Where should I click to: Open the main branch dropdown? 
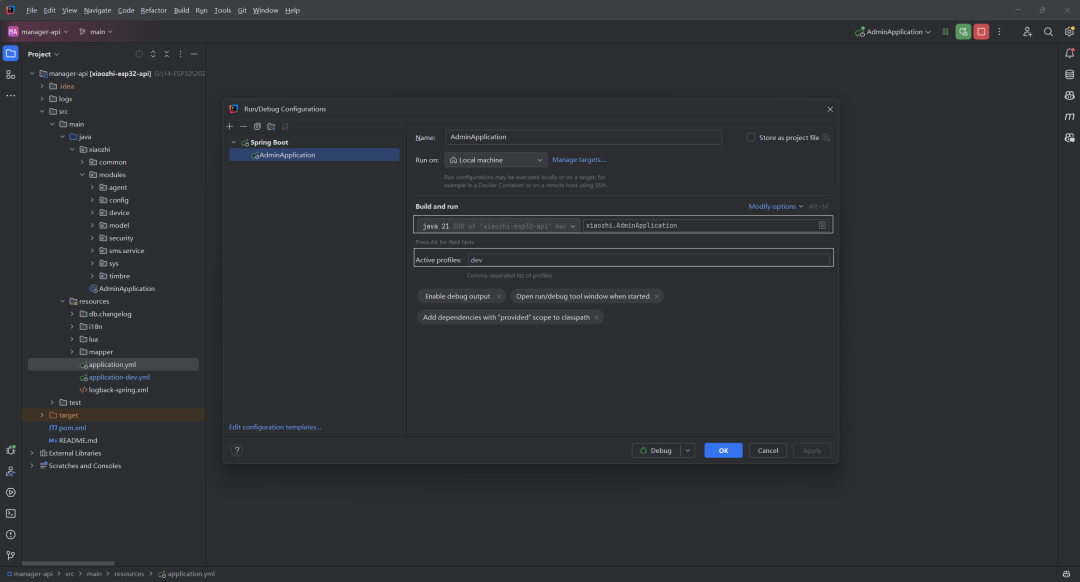96,32
